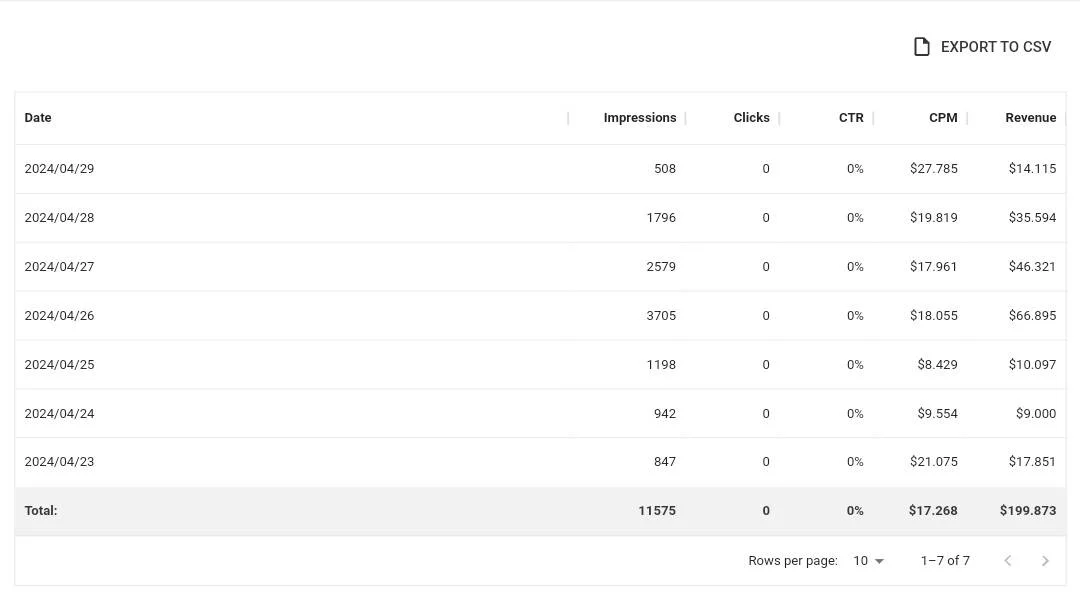Click the CPM value $17.961
Screen dimensions: 1080x605
(x=933, y=267)
